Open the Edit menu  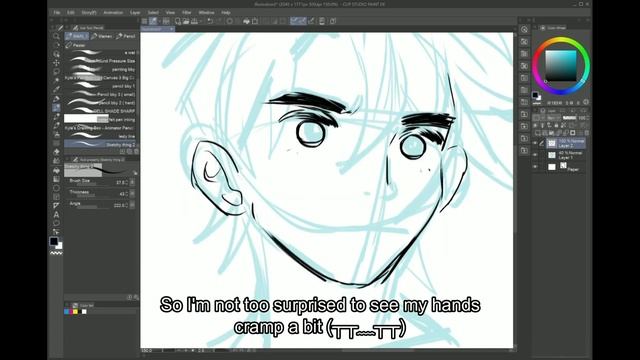[x=71, y=13]
